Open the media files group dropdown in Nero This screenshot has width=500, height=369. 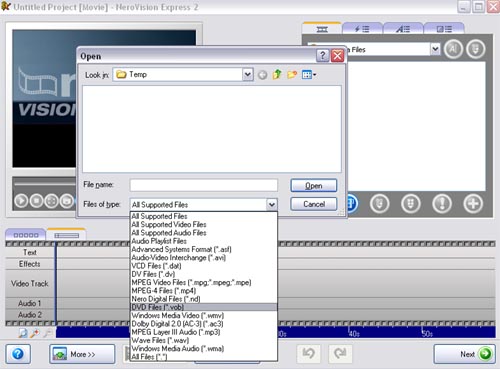[435, 49]
